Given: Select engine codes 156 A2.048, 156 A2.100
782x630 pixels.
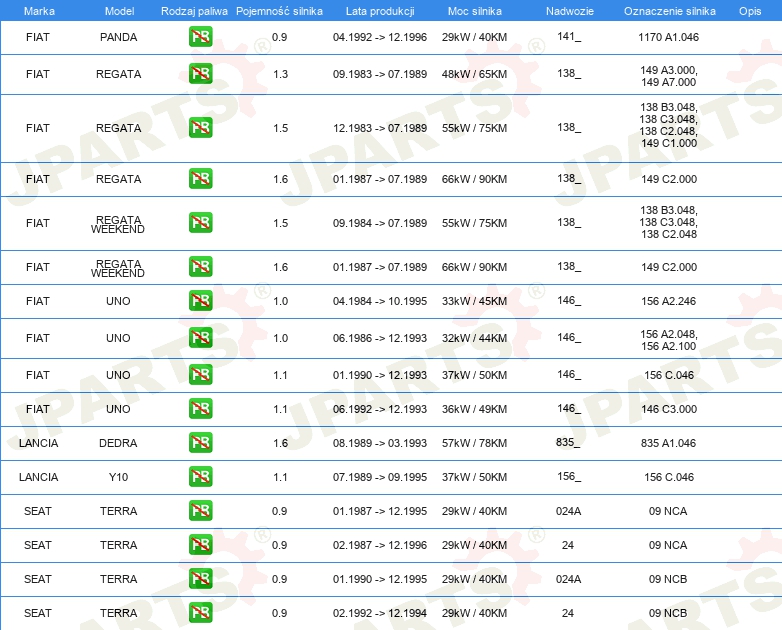Looking at the screenshot, I should click(668, 340).
